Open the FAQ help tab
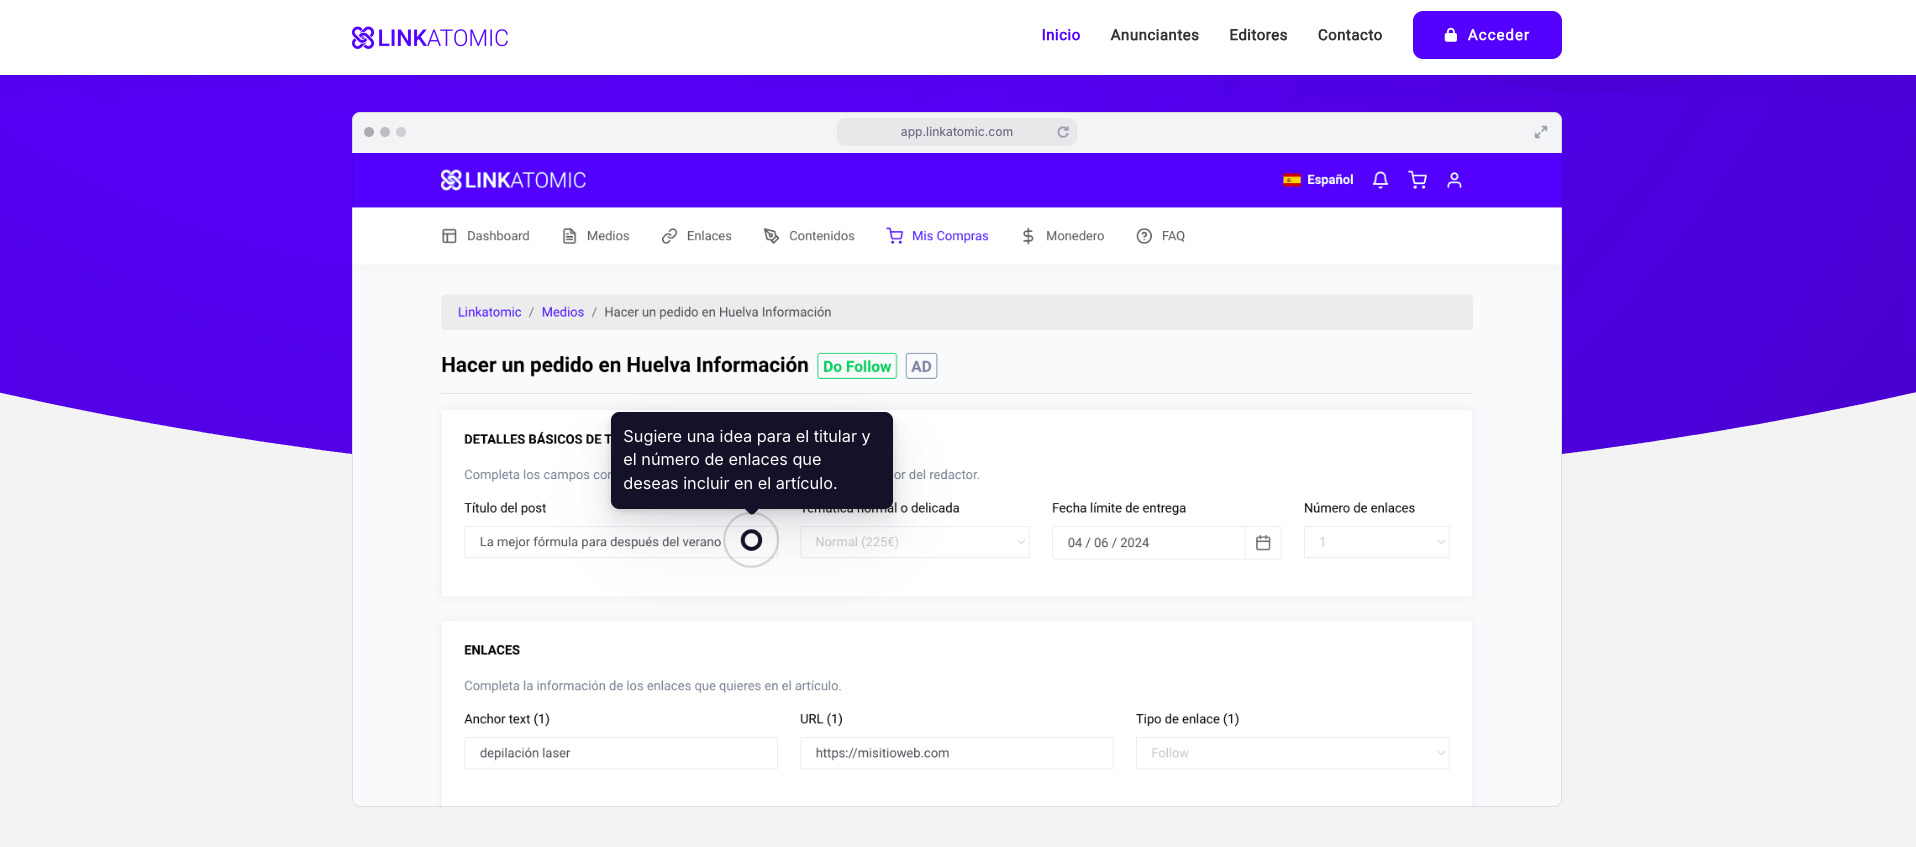Screen dimensions: 1916x847 click(1160, 236)
